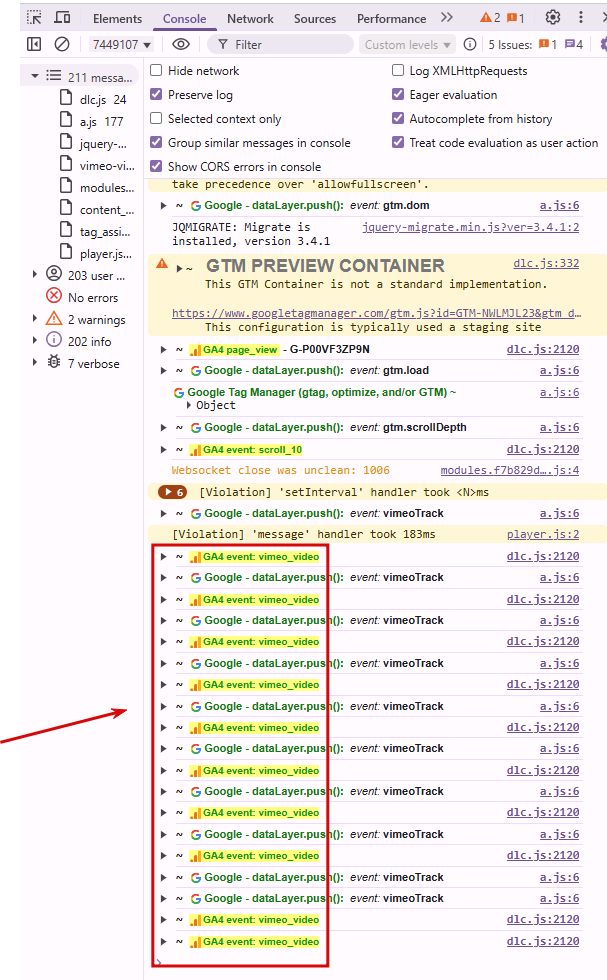Switch to the Elements tab

tap(118, 18)
